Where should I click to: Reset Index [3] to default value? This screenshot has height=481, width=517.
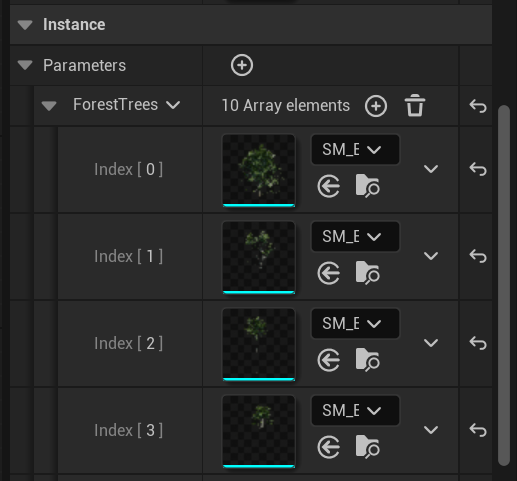(478, 430)
